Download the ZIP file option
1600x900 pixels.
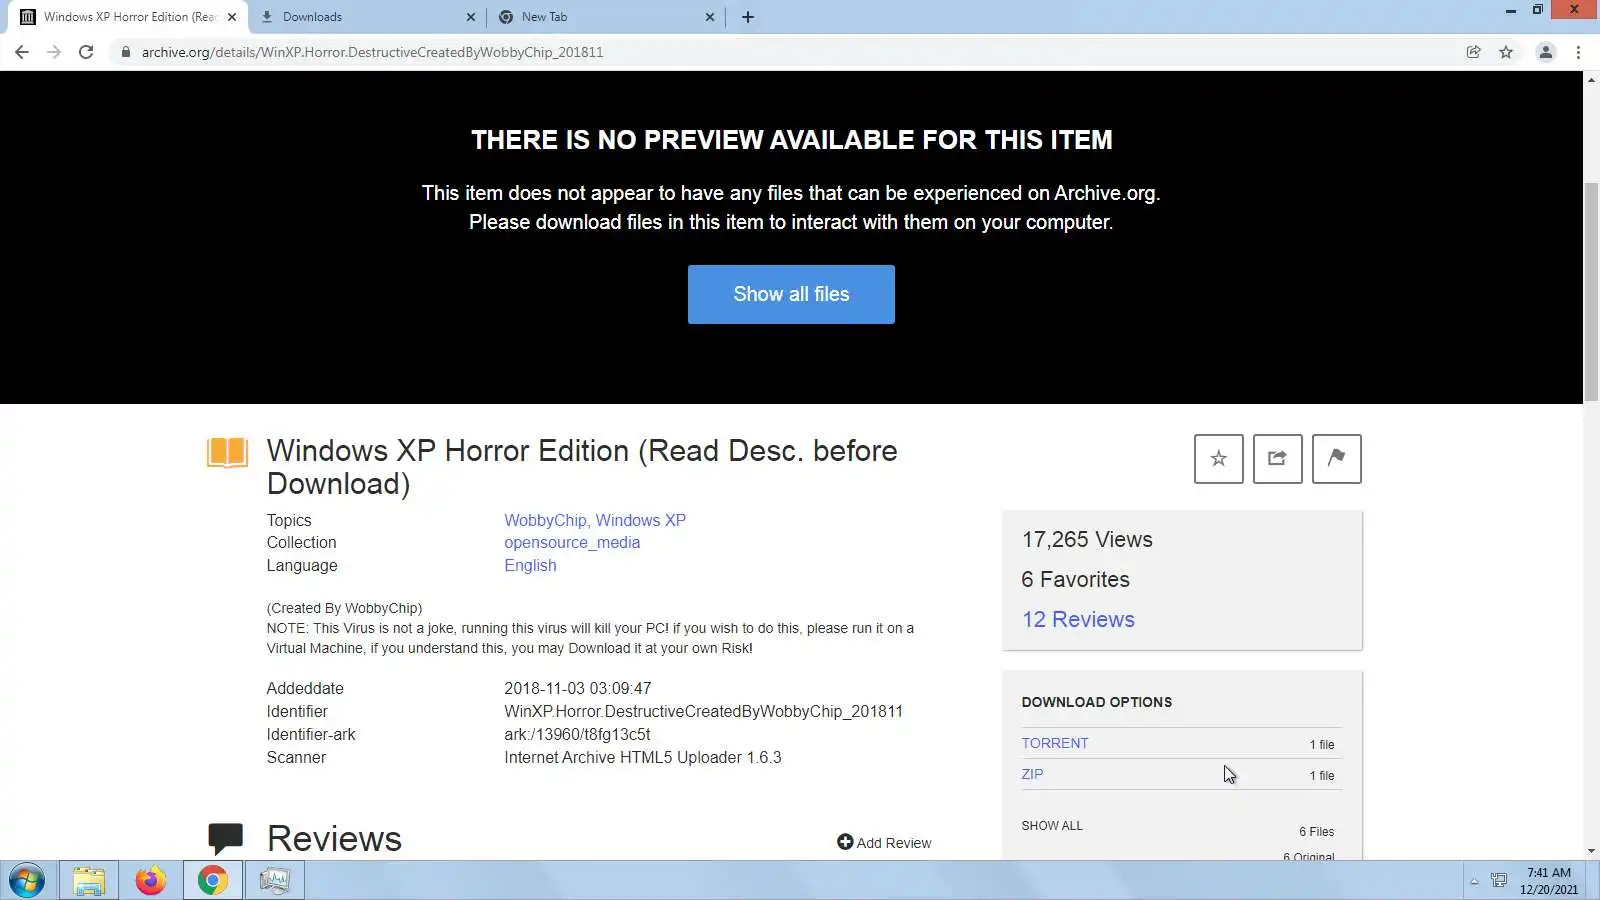pos(1032,774)
